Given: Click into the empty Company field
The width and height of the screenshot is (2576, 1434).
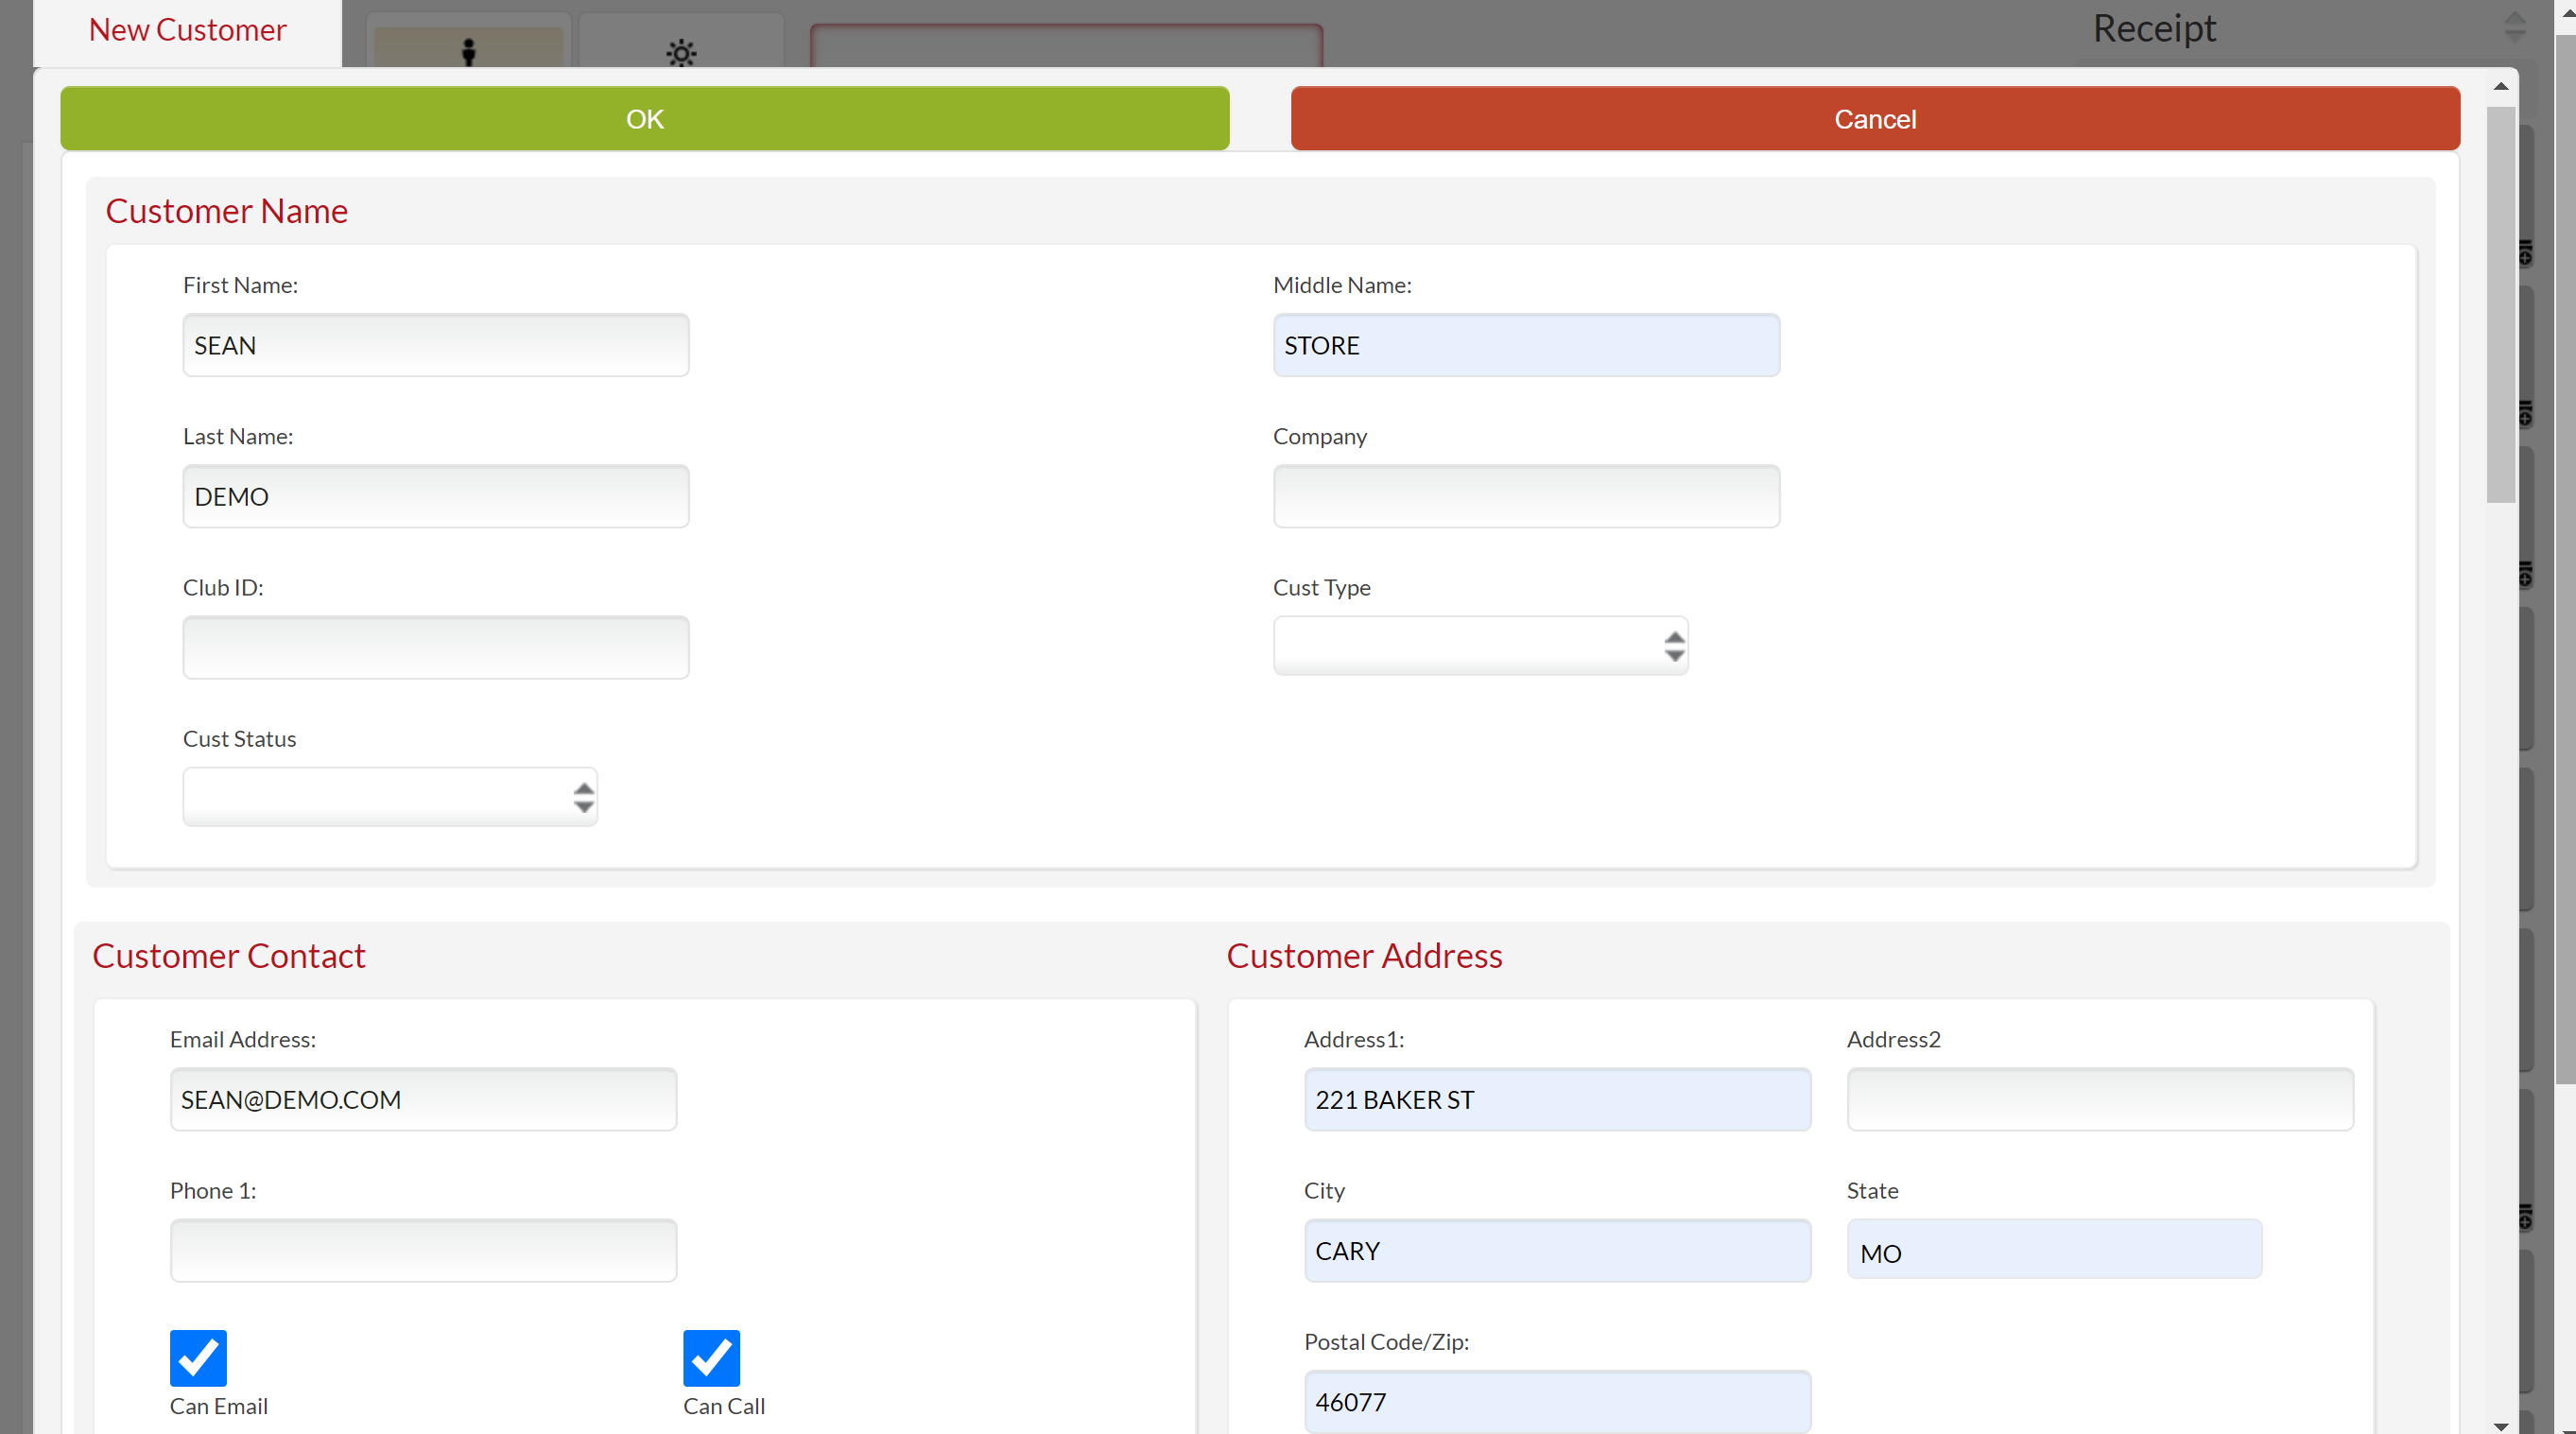Looking at the screenshot, I should click(x=1526, y=497).
